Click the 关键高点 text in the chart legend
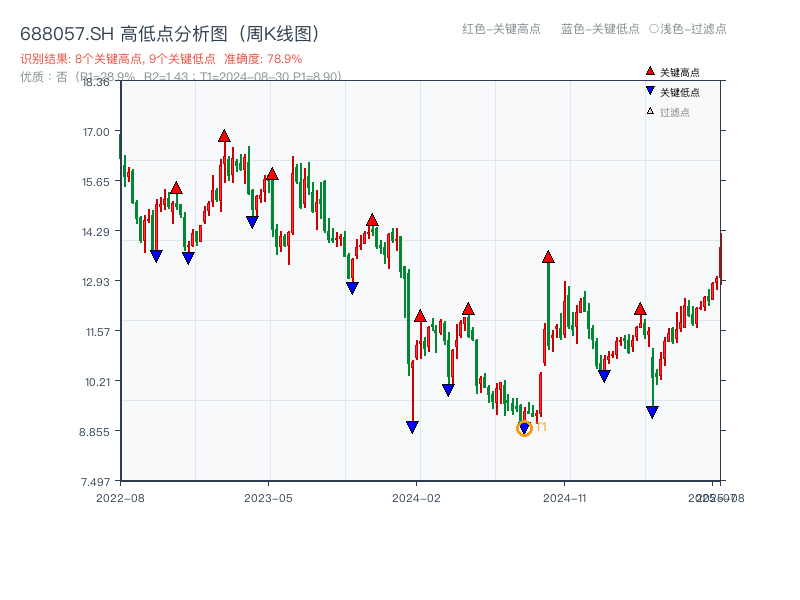This screenshot has height=600, width=800. coord(680,72)
